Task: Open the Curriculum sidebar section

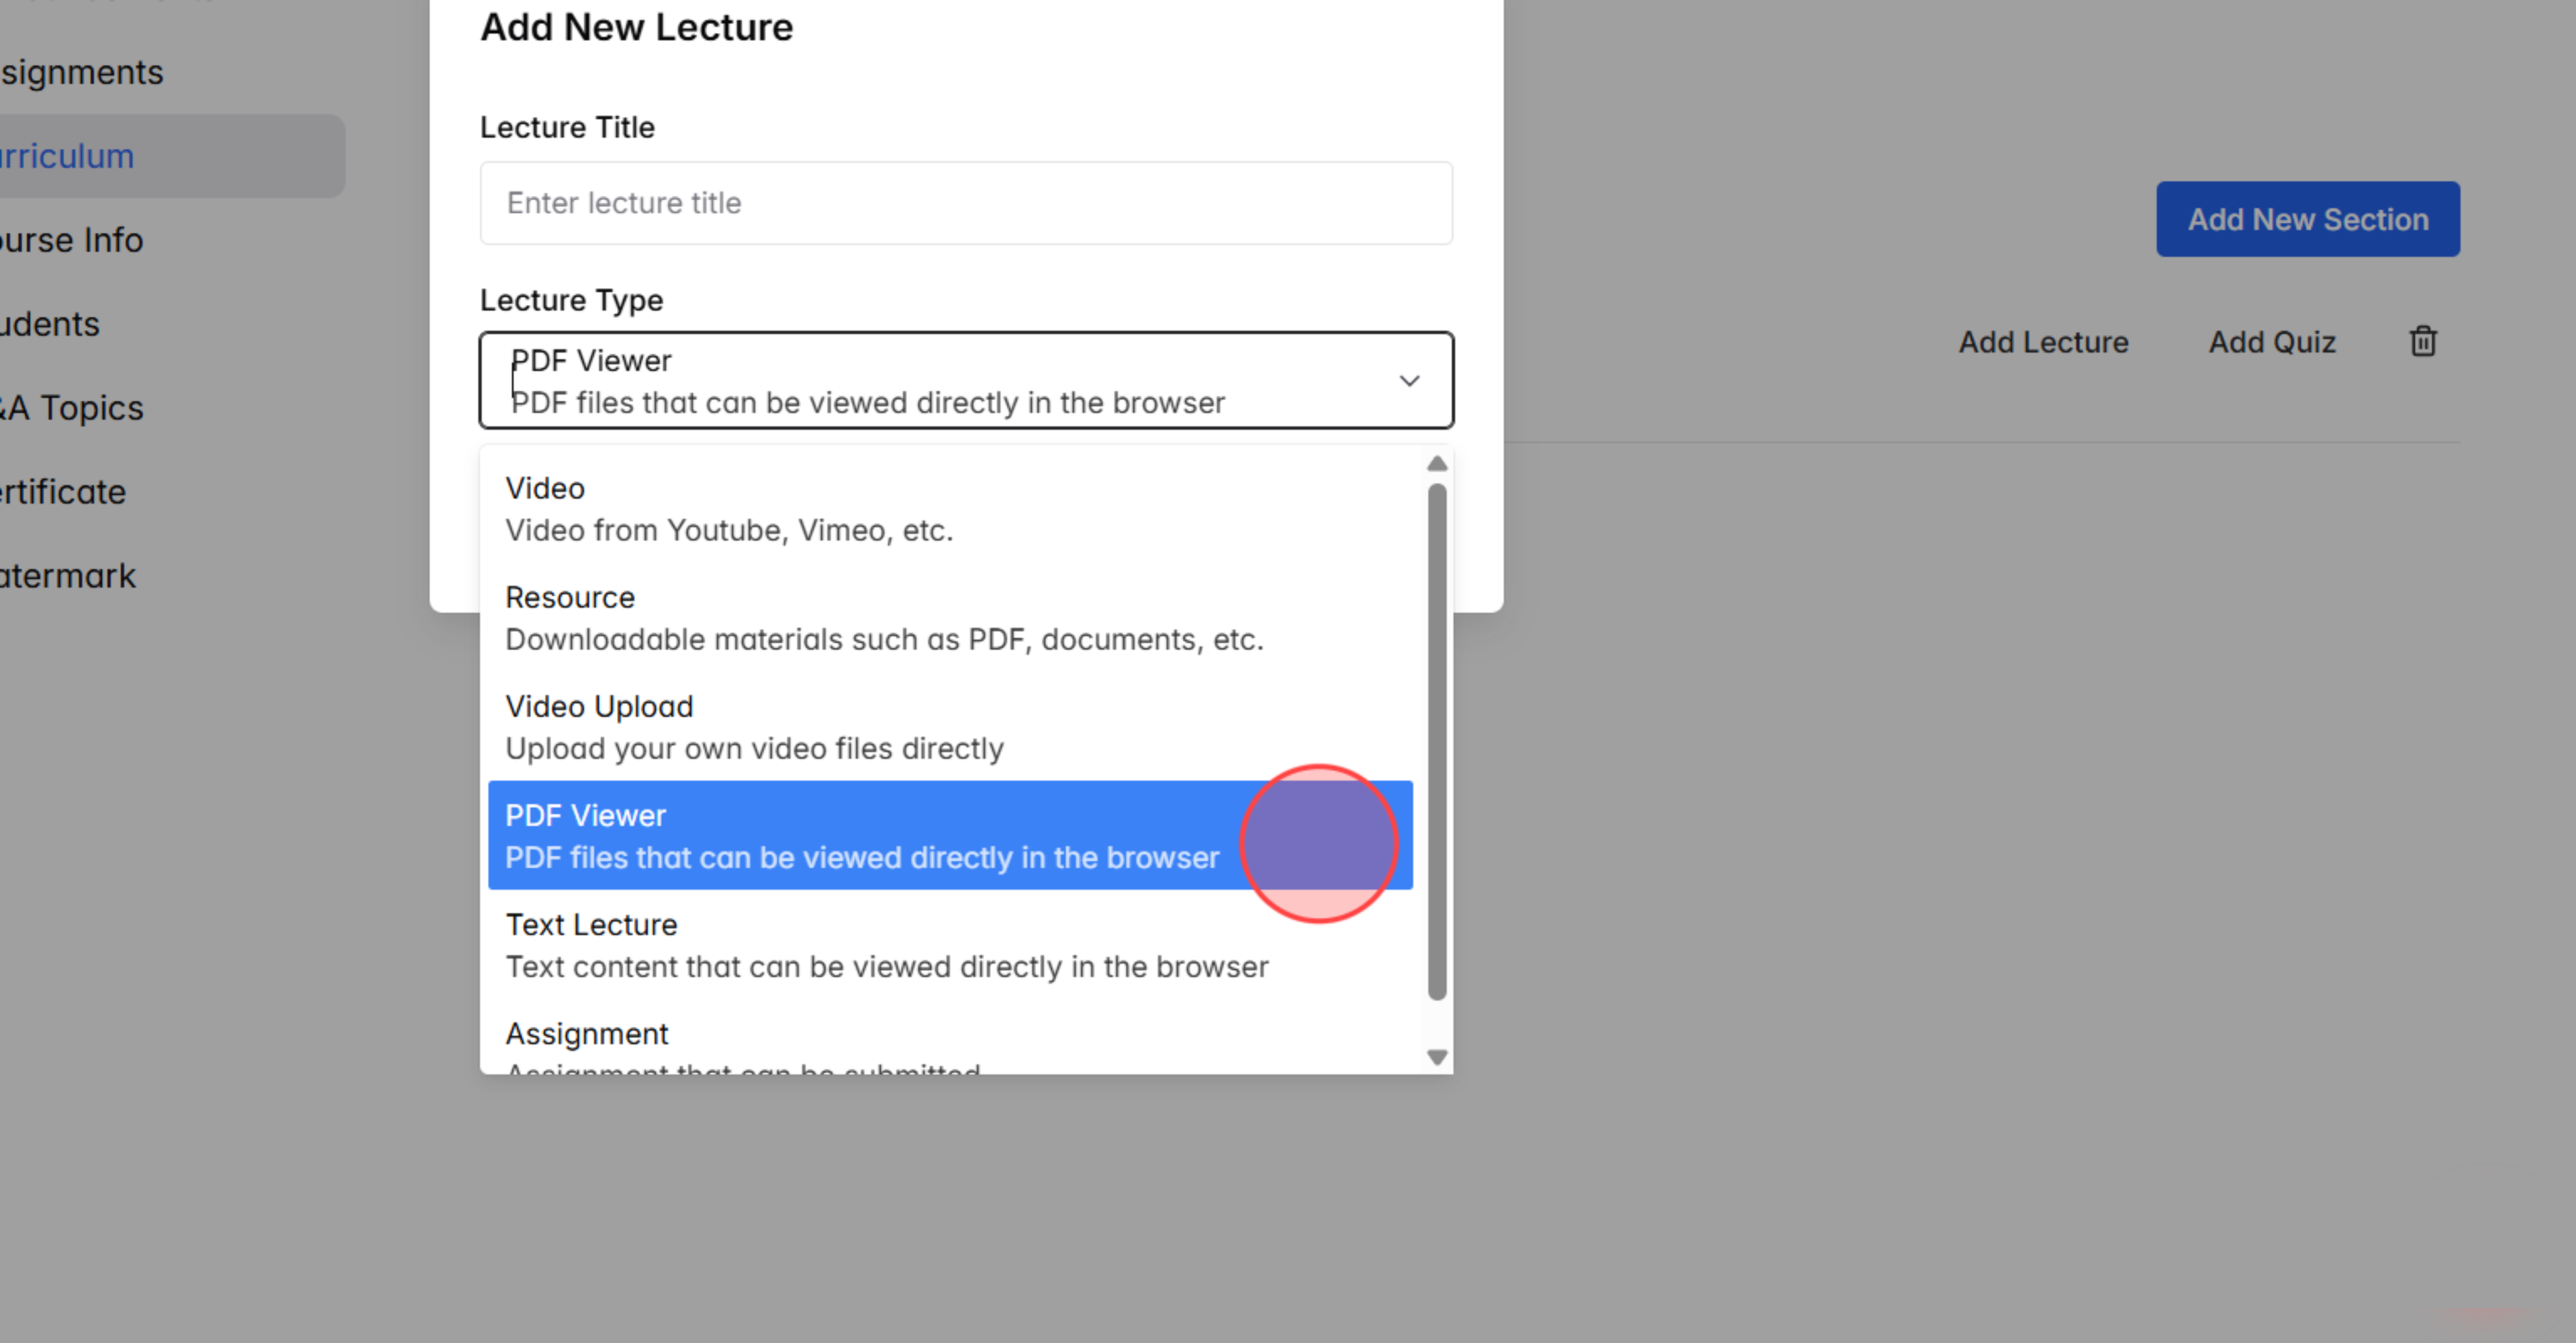Action: tap(66, 156)
